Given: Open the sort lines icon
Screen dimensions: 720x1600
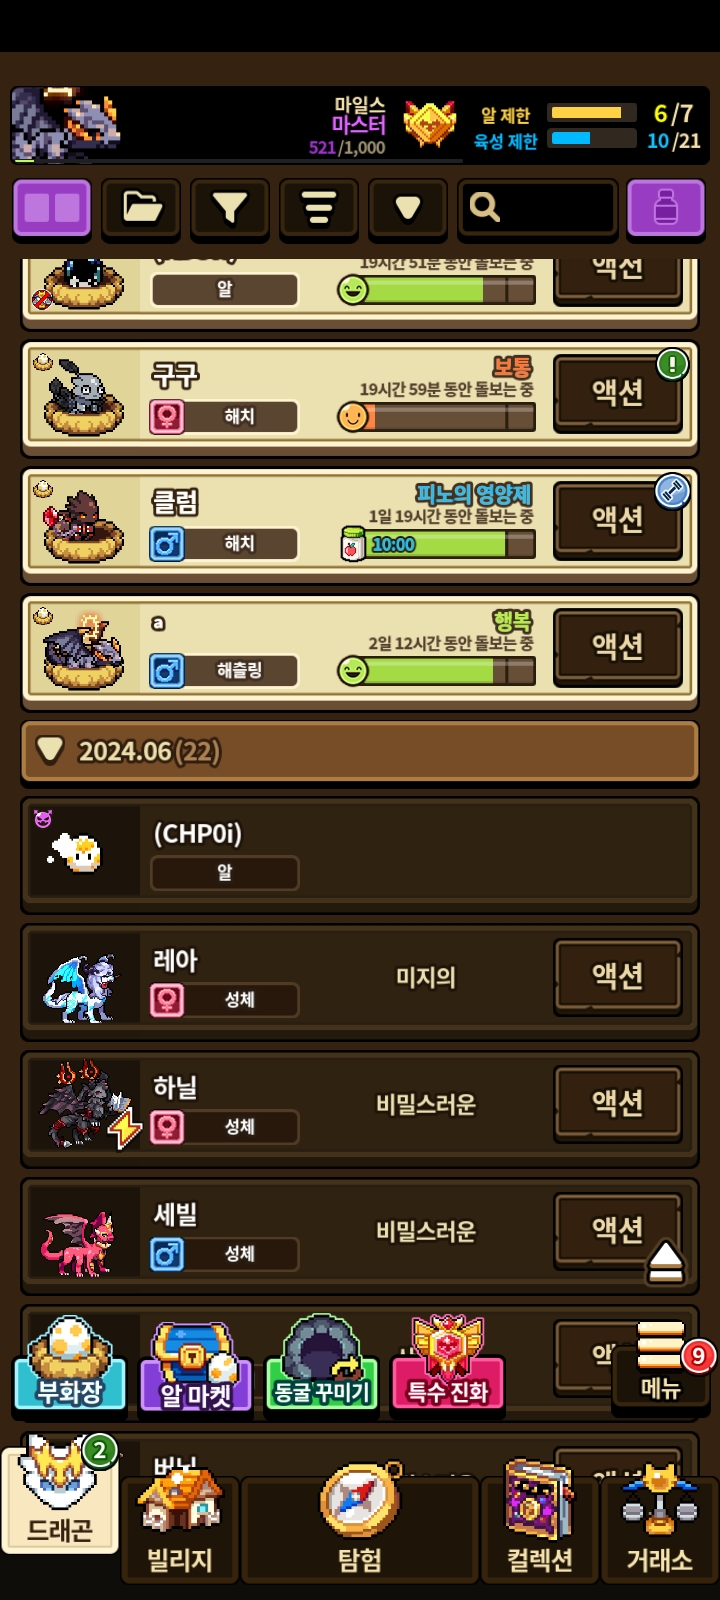Looking at the screenshot, I should tap(319, 208).
